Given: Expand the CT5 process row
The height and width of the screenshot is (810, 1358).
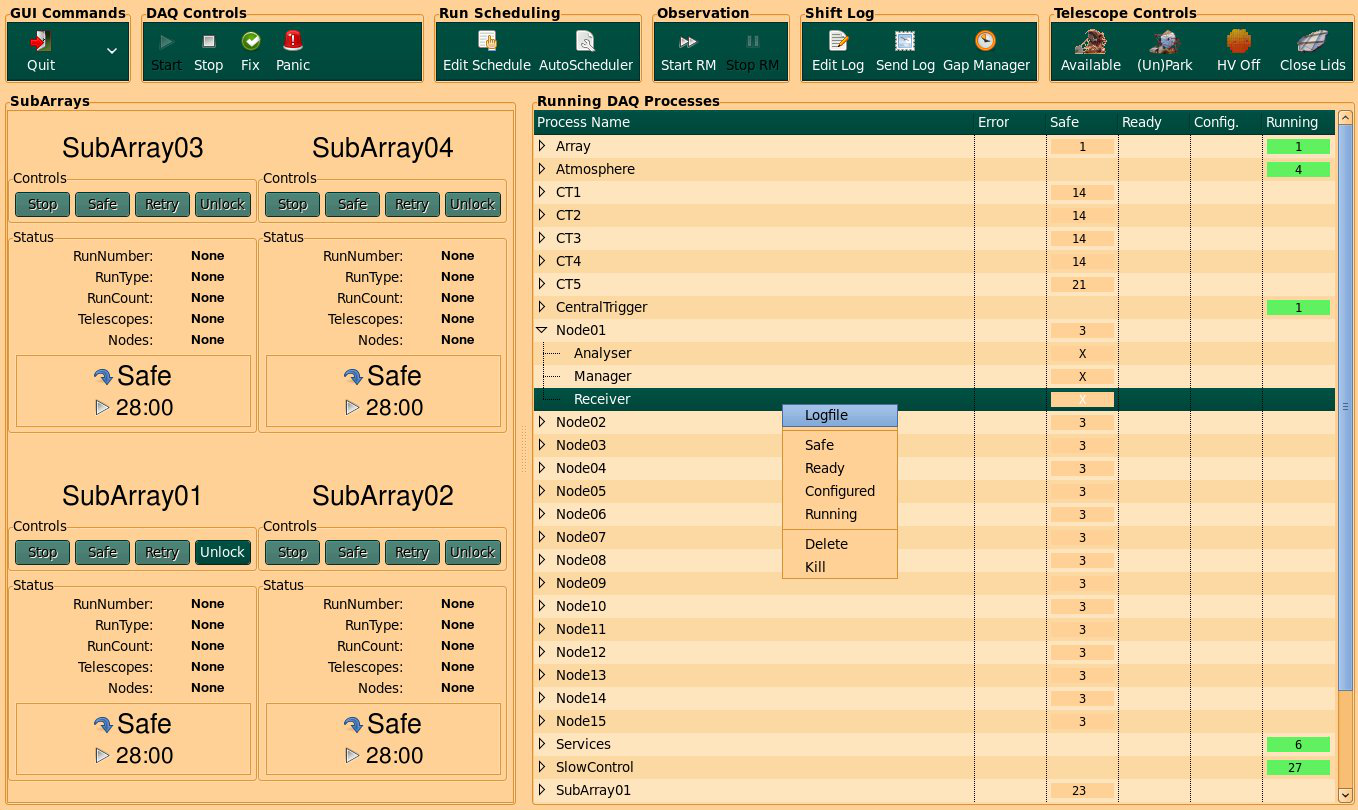Looking at the screenshot, I should [x=542, y=284].
